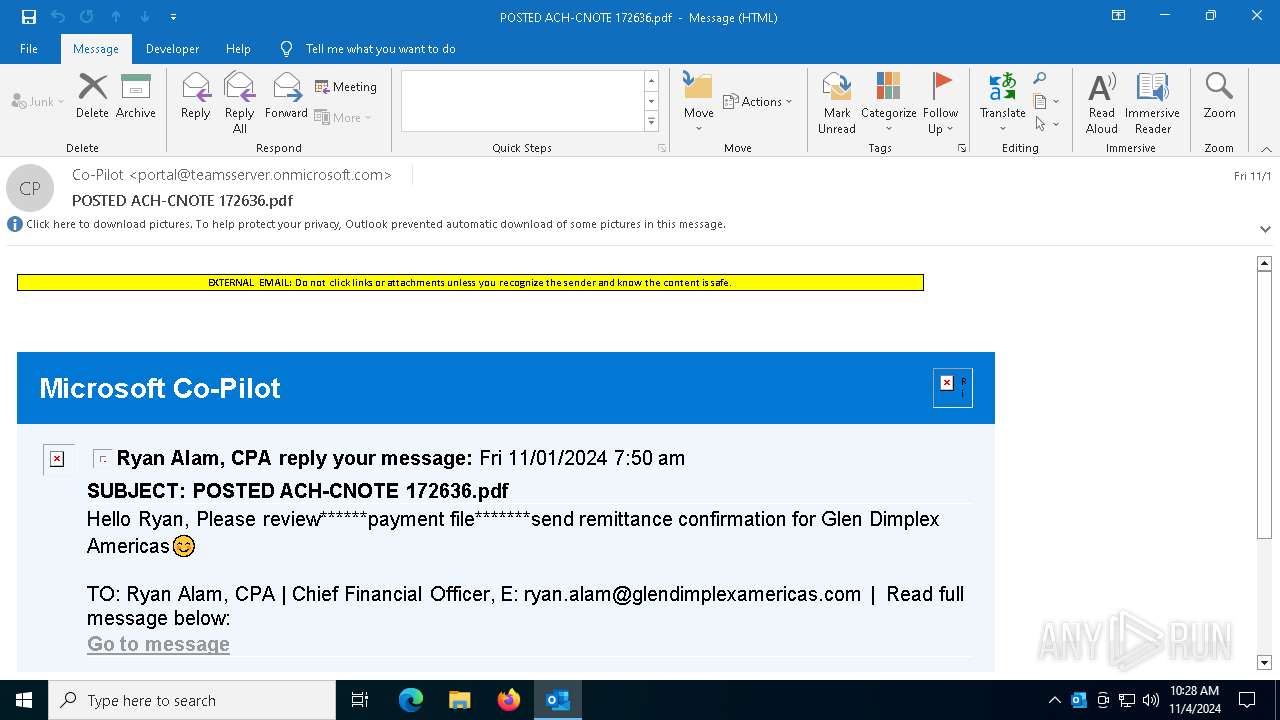Open the Help ribbon tab

click(238, 49)
